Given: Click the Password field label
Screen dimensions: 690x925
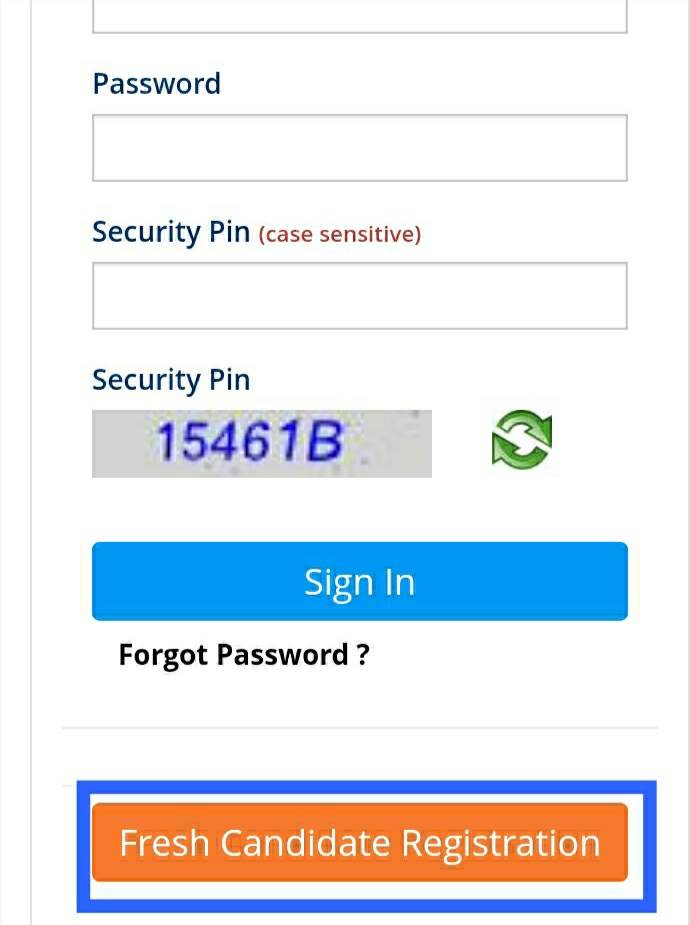Looking at the screenshot, I should click(x=156, y=84).
